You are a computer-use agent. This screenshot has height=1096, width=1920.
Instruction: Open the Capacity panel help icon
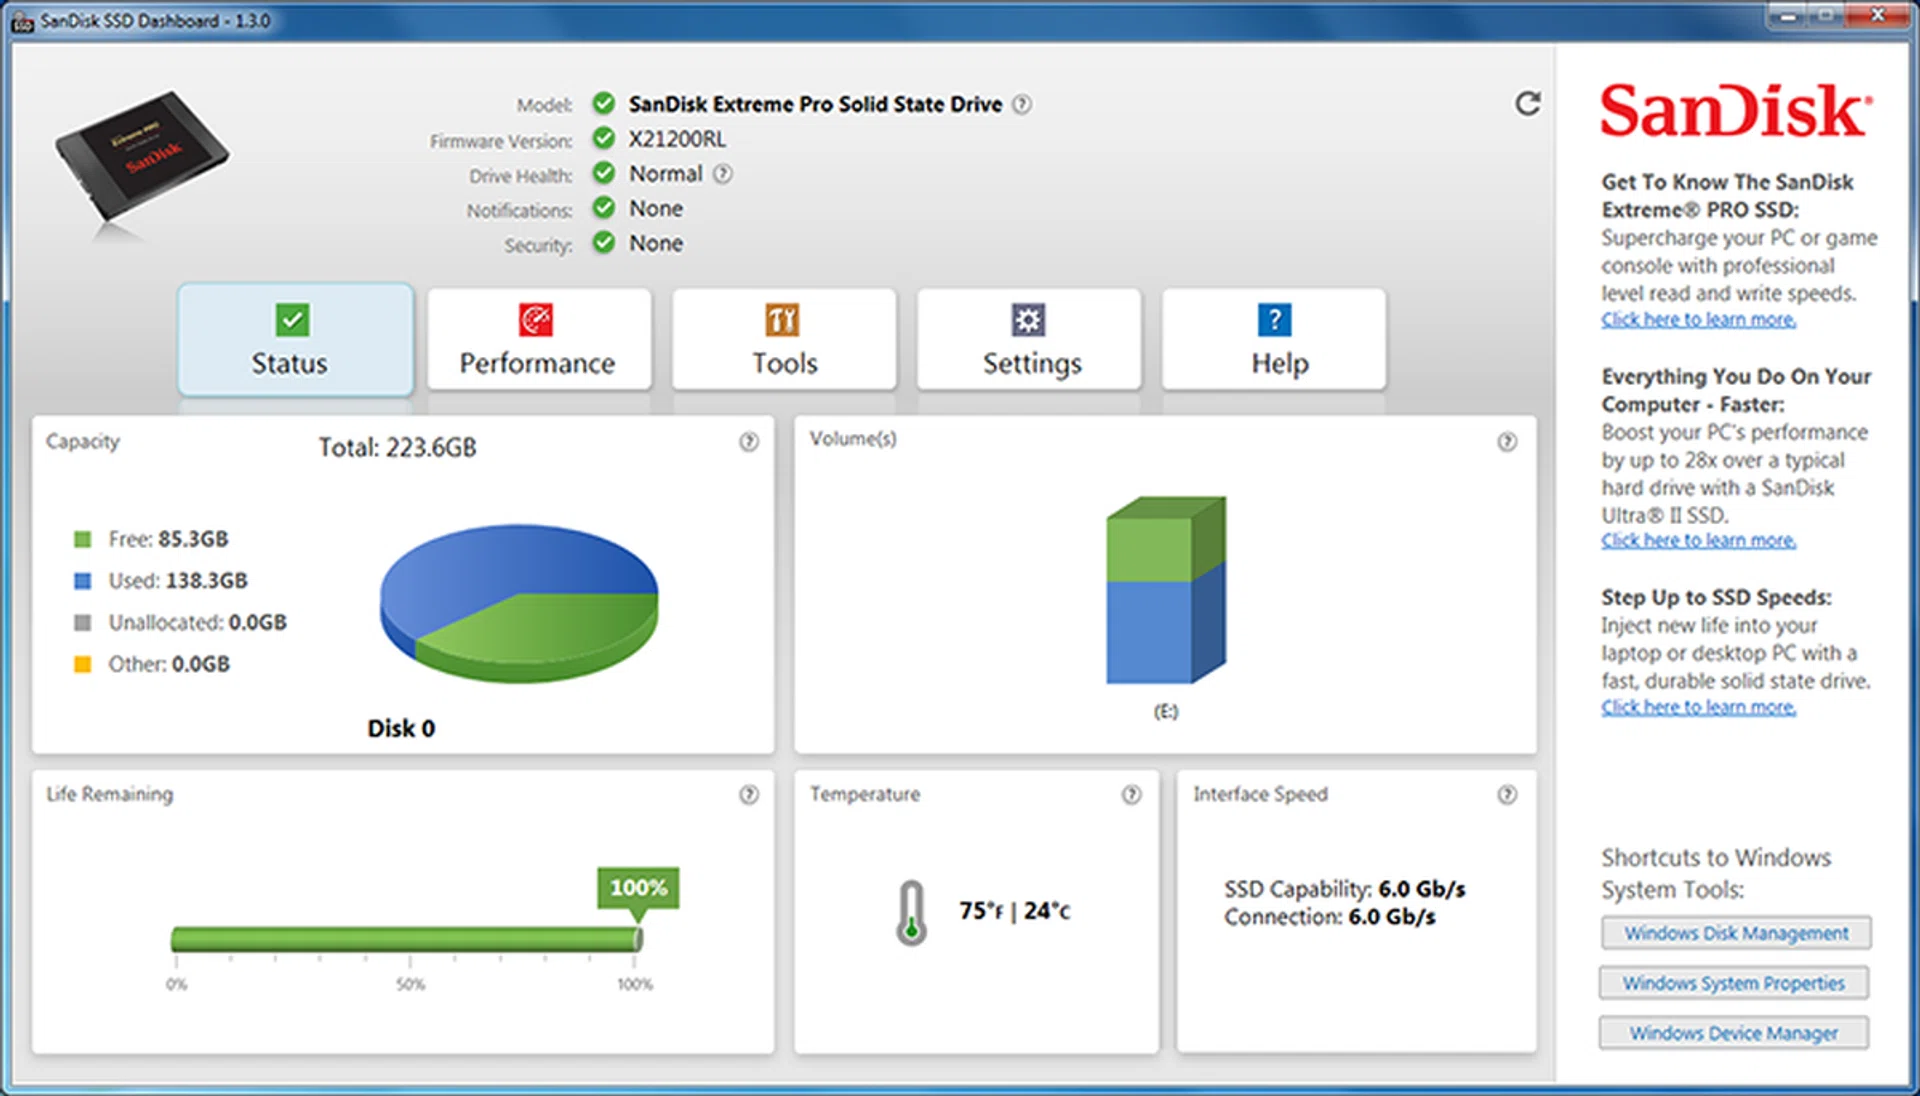[x=748, y=442]
